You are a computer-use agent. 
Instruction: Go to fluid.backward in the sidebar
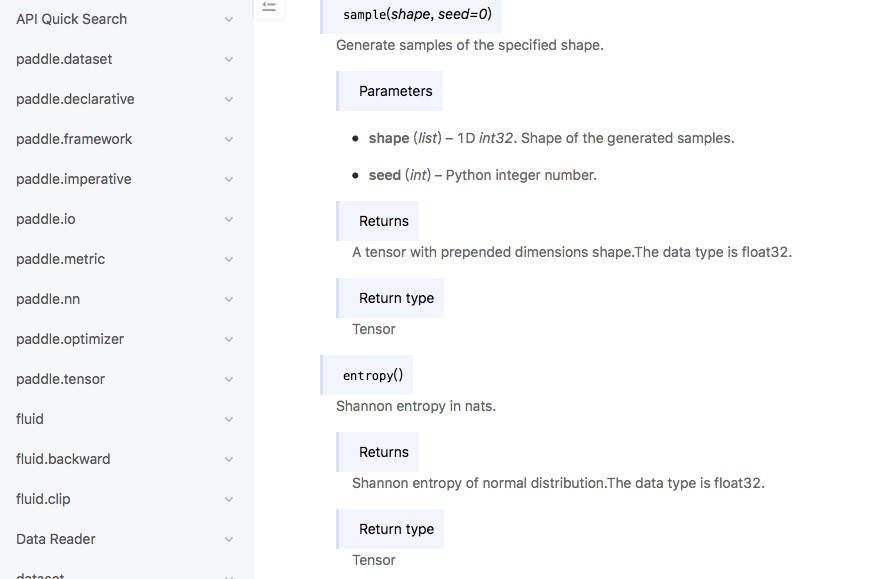click(x=63, y=459)
